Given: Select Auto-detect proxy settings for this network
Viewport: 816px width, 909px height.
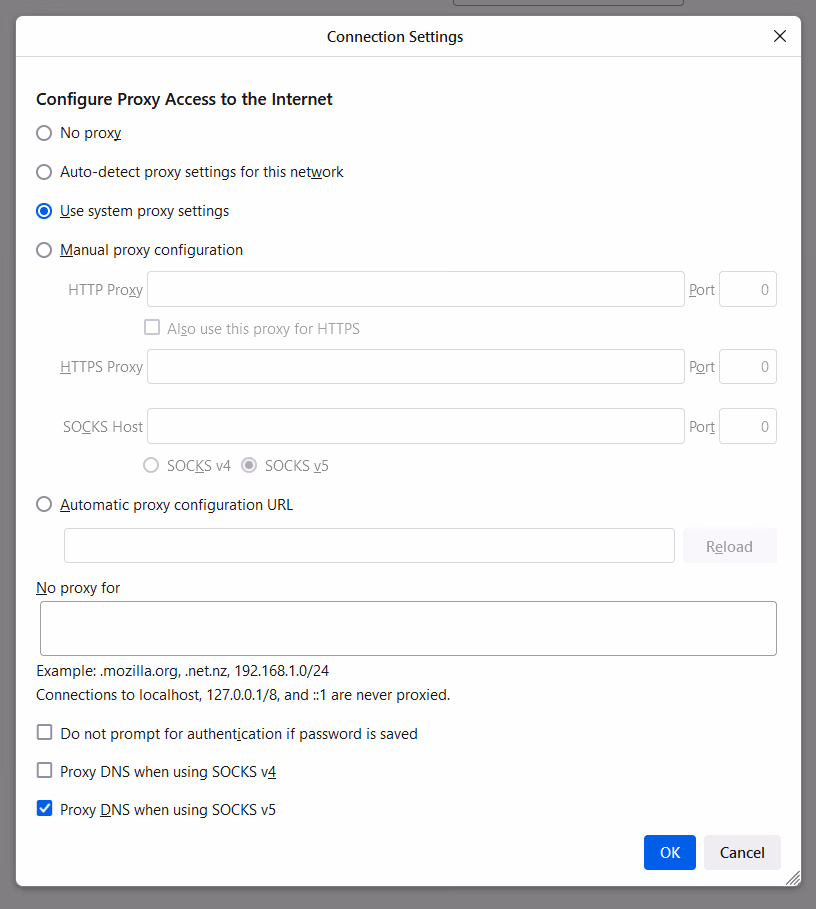Looking at the screenshot, I should [44, 171].
